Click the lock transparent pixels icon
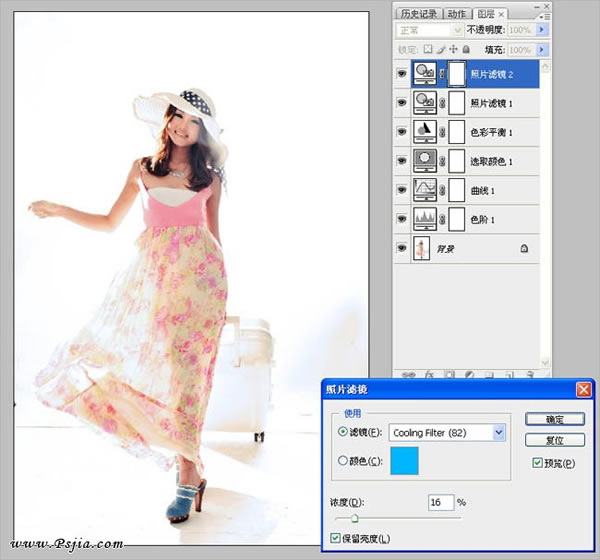 click(428, 49)
